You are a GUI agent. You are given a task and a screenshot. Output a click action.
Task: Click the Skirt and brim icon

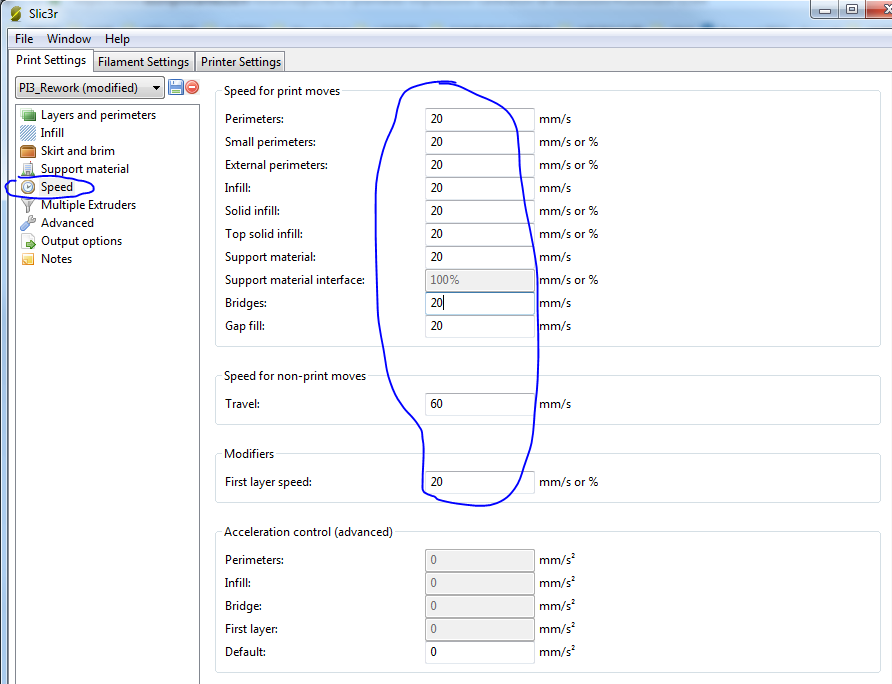point(28,151)
